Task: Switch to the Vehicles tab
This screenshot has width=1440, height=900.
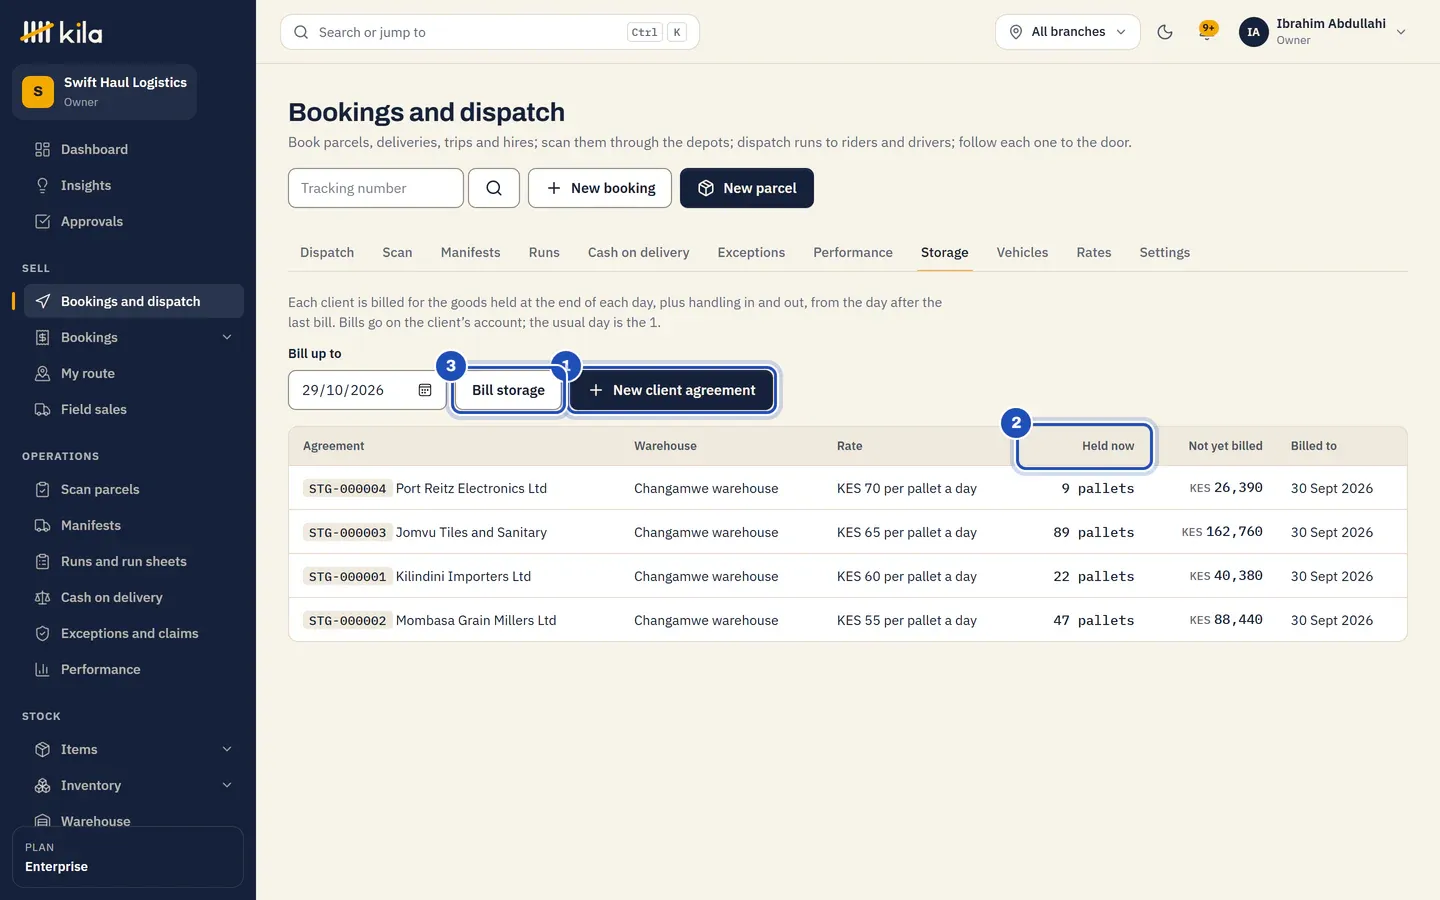Action: [x=1022, y=252]
